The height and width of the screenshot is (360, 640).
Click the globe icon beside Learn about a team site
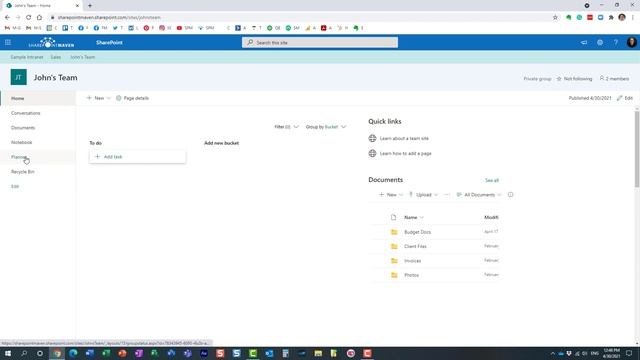point(372,138)
